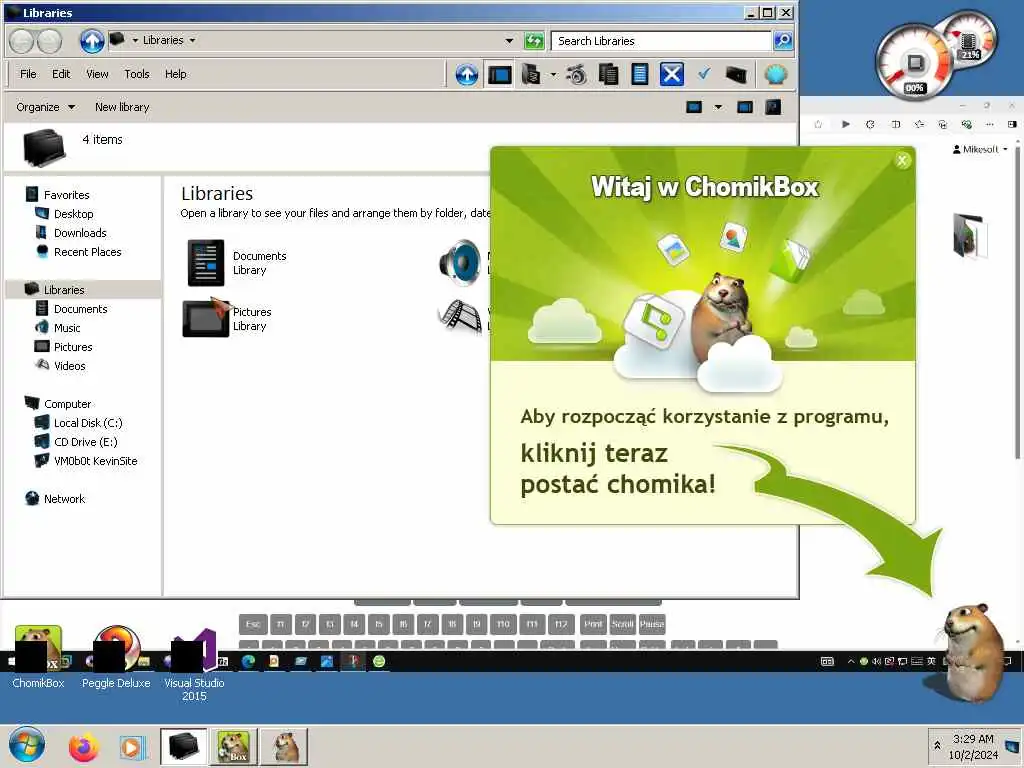Open the change-view dropdown arrow
Viewport: 1024px width, 768px height.
[718, 107]
